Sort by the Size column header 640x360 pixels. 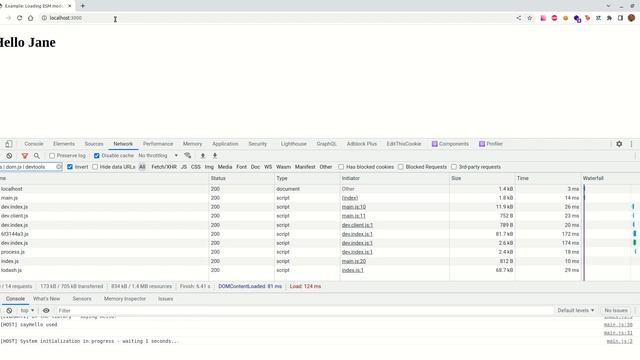pyautogui.click(x=482, y=178)
